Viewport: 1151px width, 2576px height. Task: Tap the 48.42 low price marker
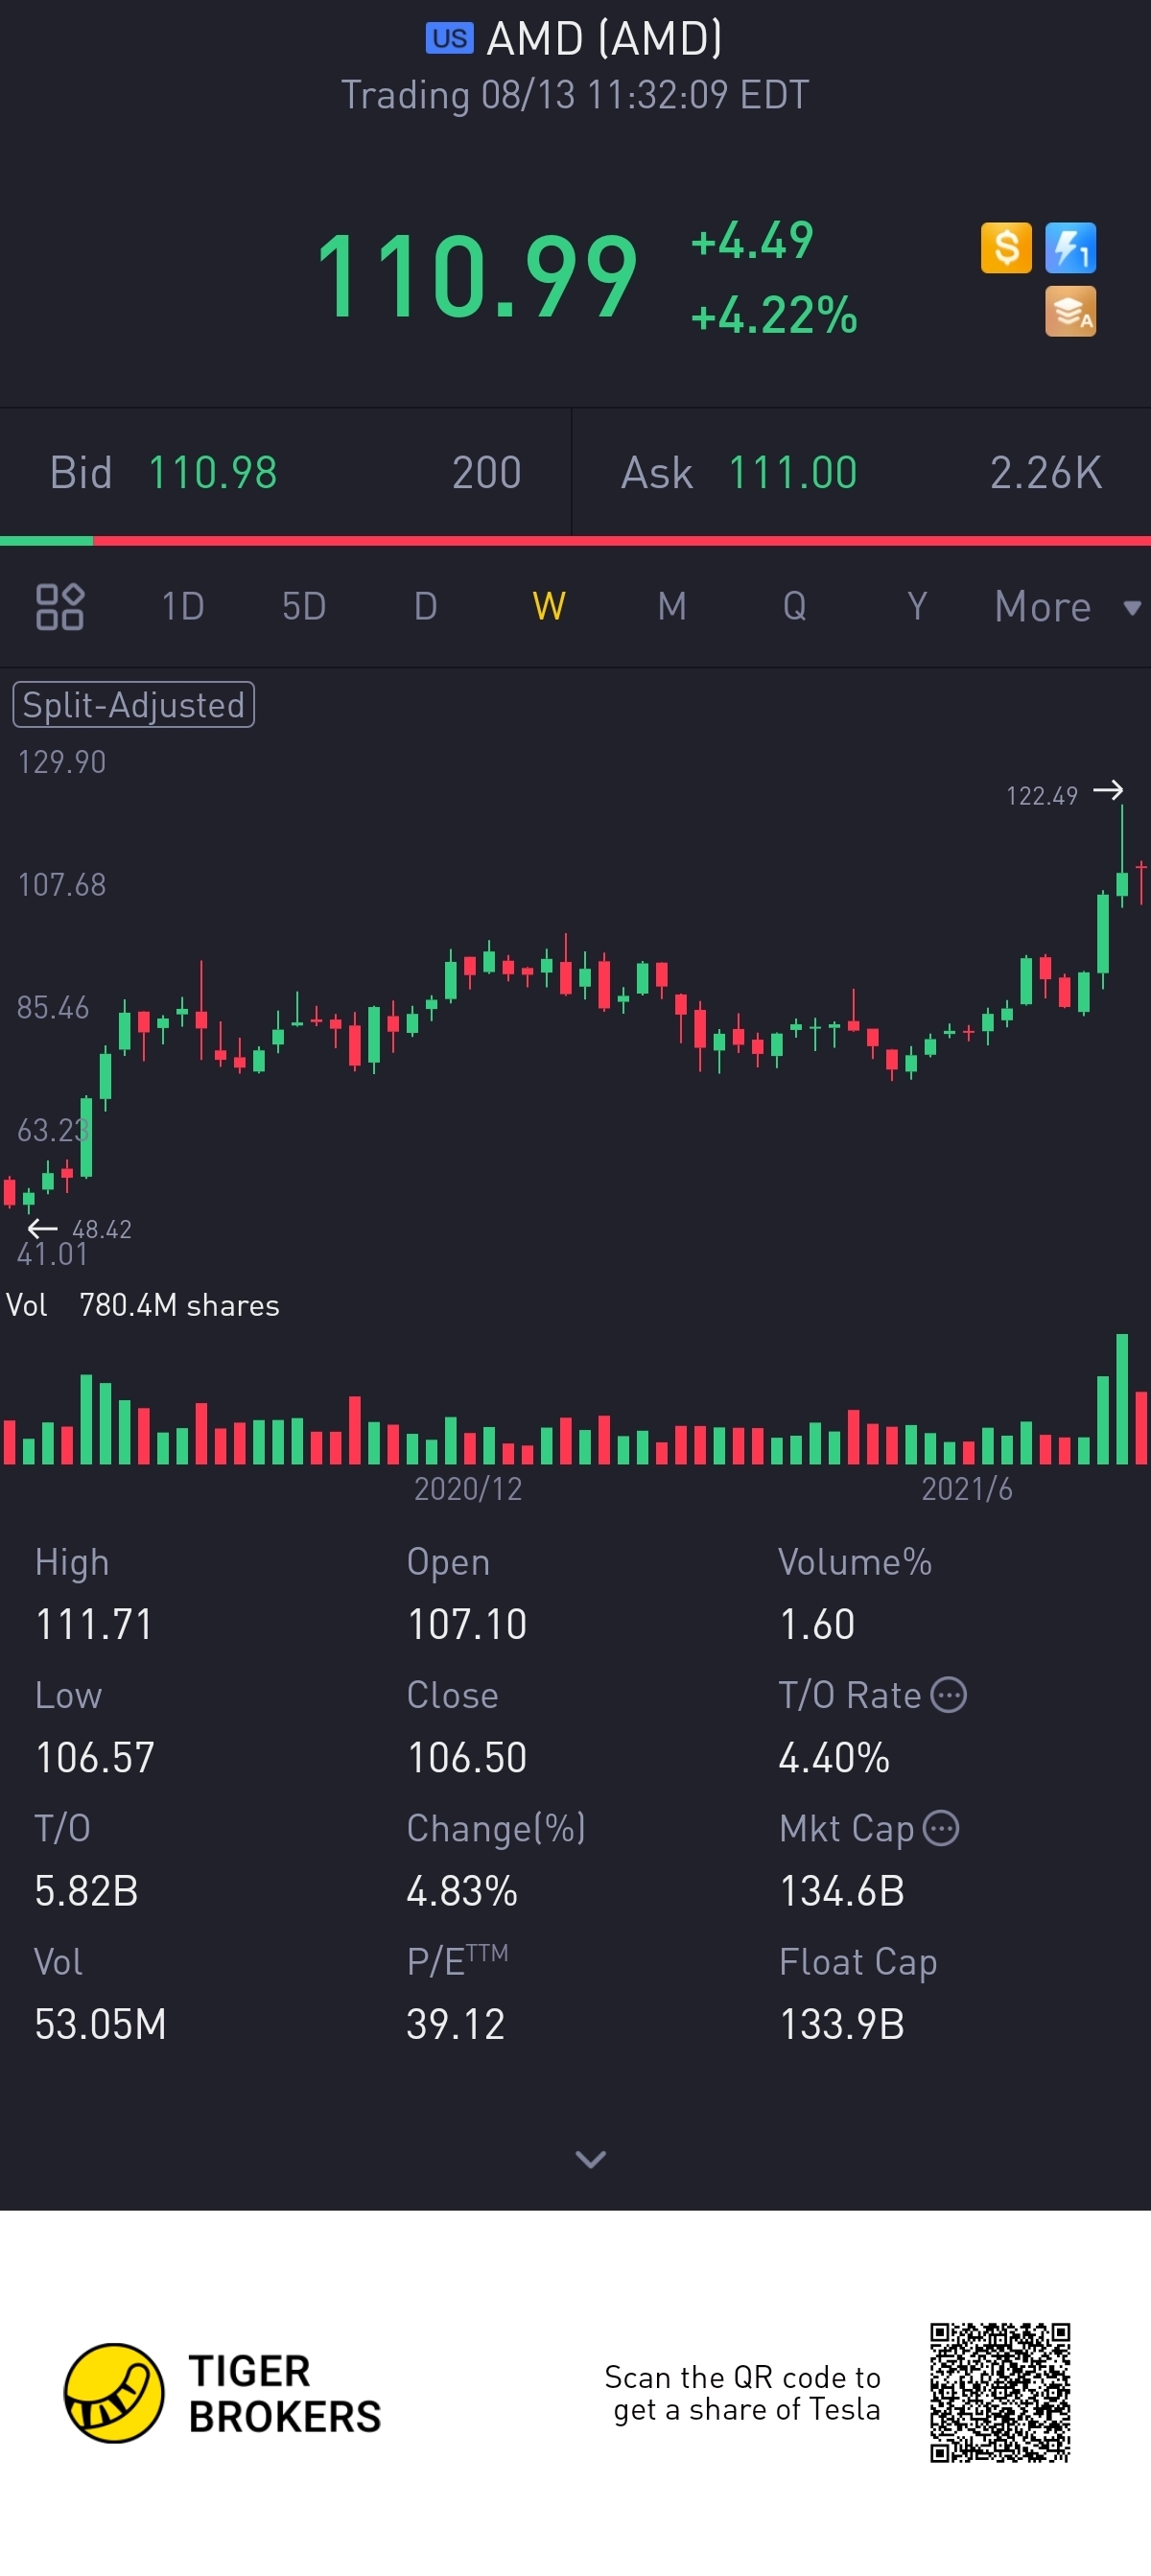(x=101, y=1229)
